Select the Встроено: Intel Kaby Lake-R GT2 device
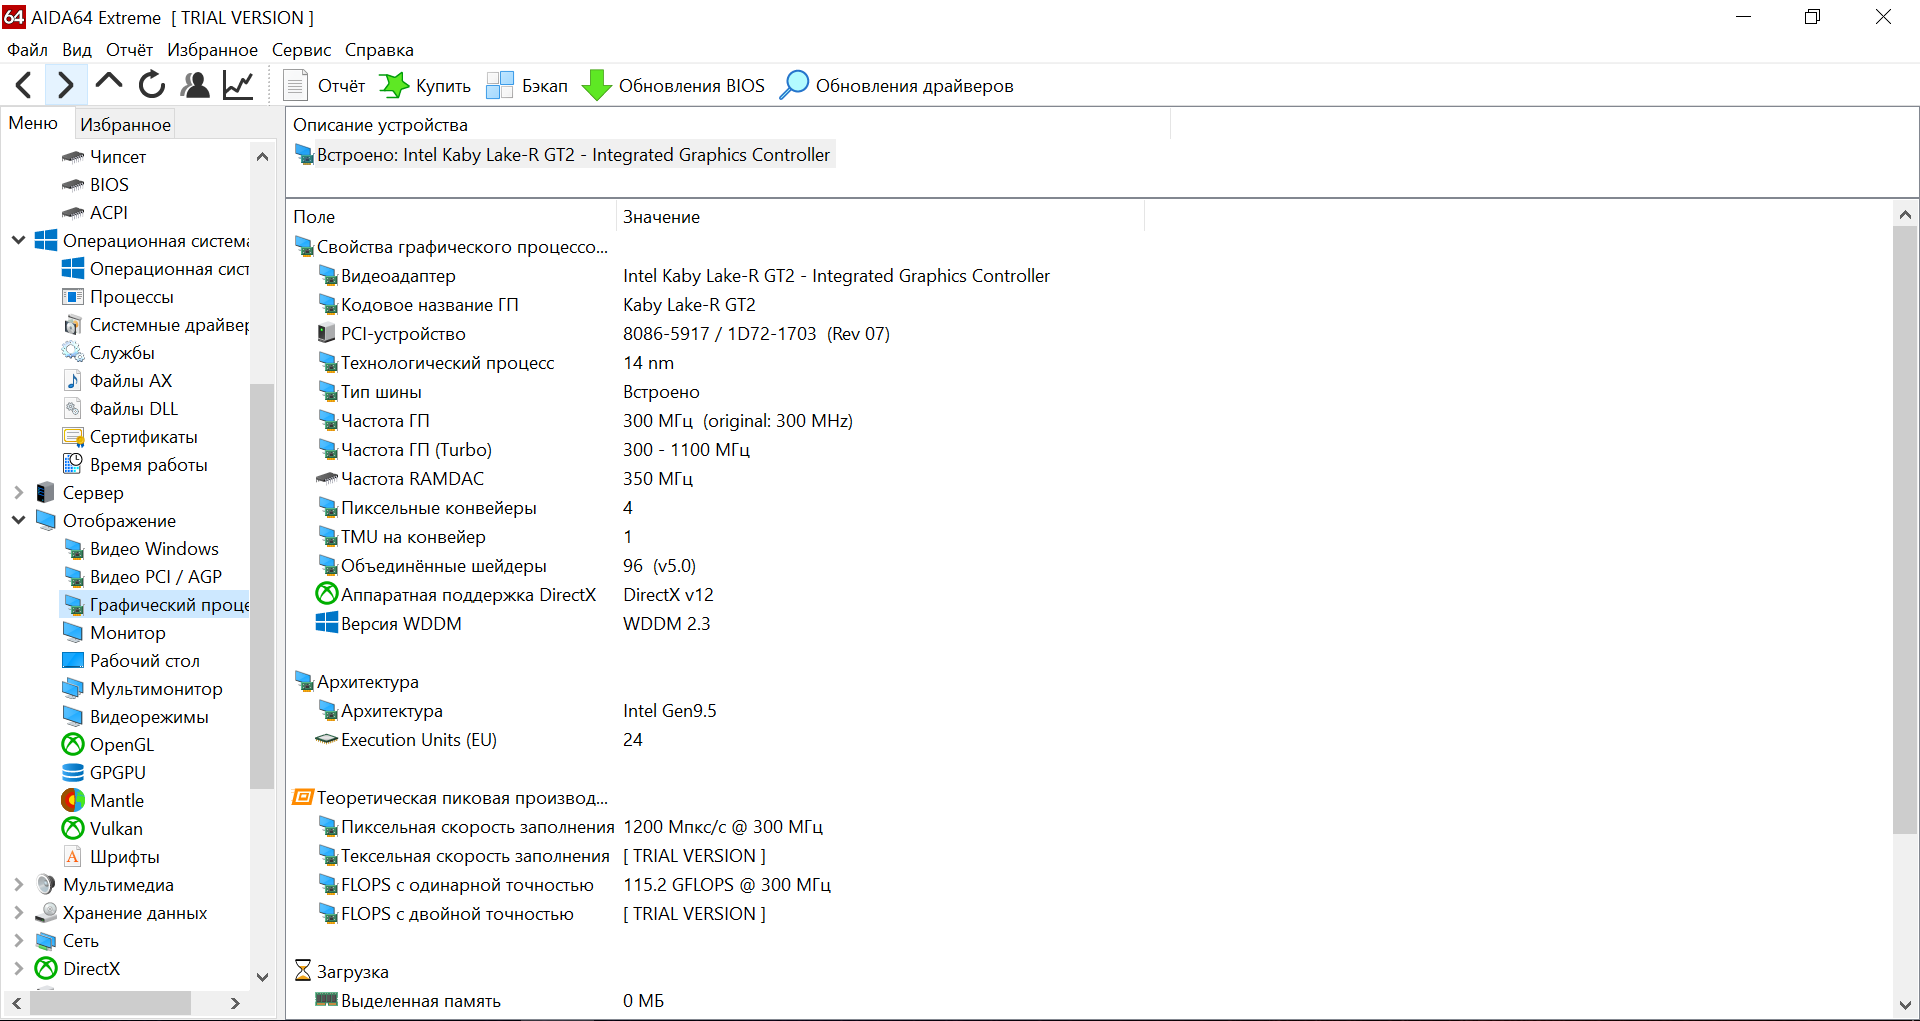This screenshot has height=1021, width=1920. (x=564, y=155)
